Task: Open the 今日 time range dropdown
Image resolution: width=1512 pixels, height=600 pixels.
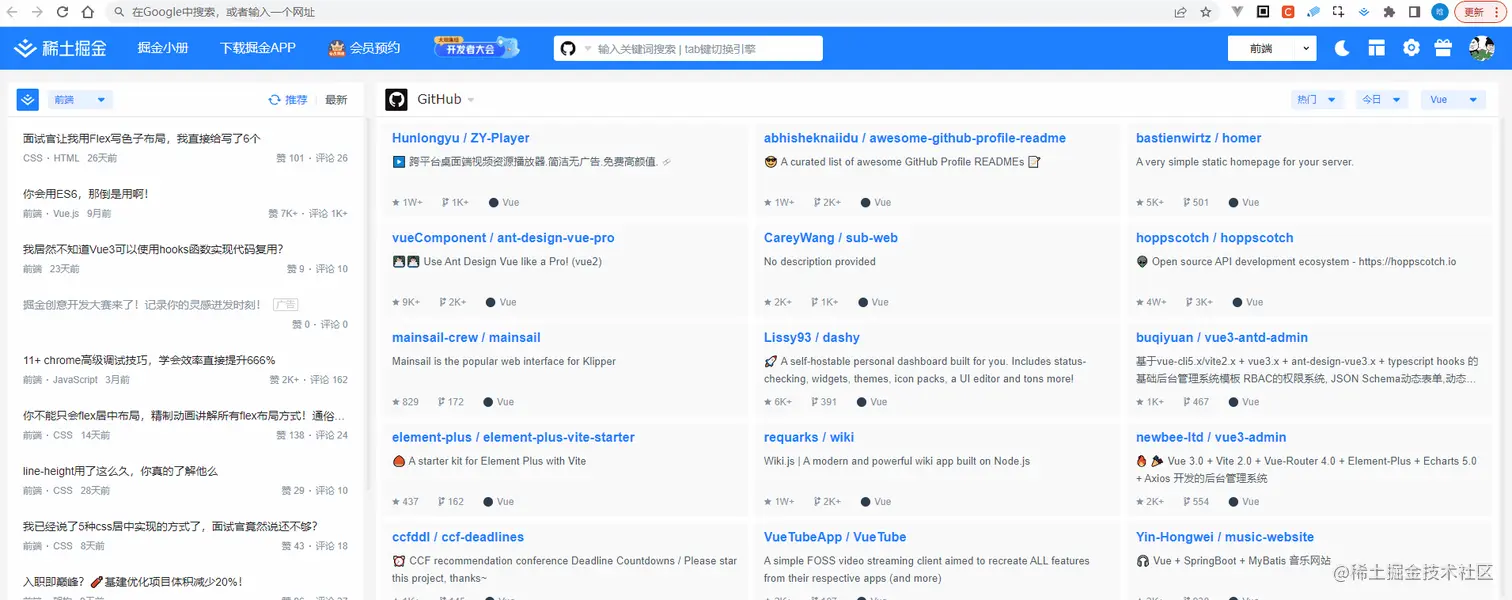Action: tap(1382, 99)
